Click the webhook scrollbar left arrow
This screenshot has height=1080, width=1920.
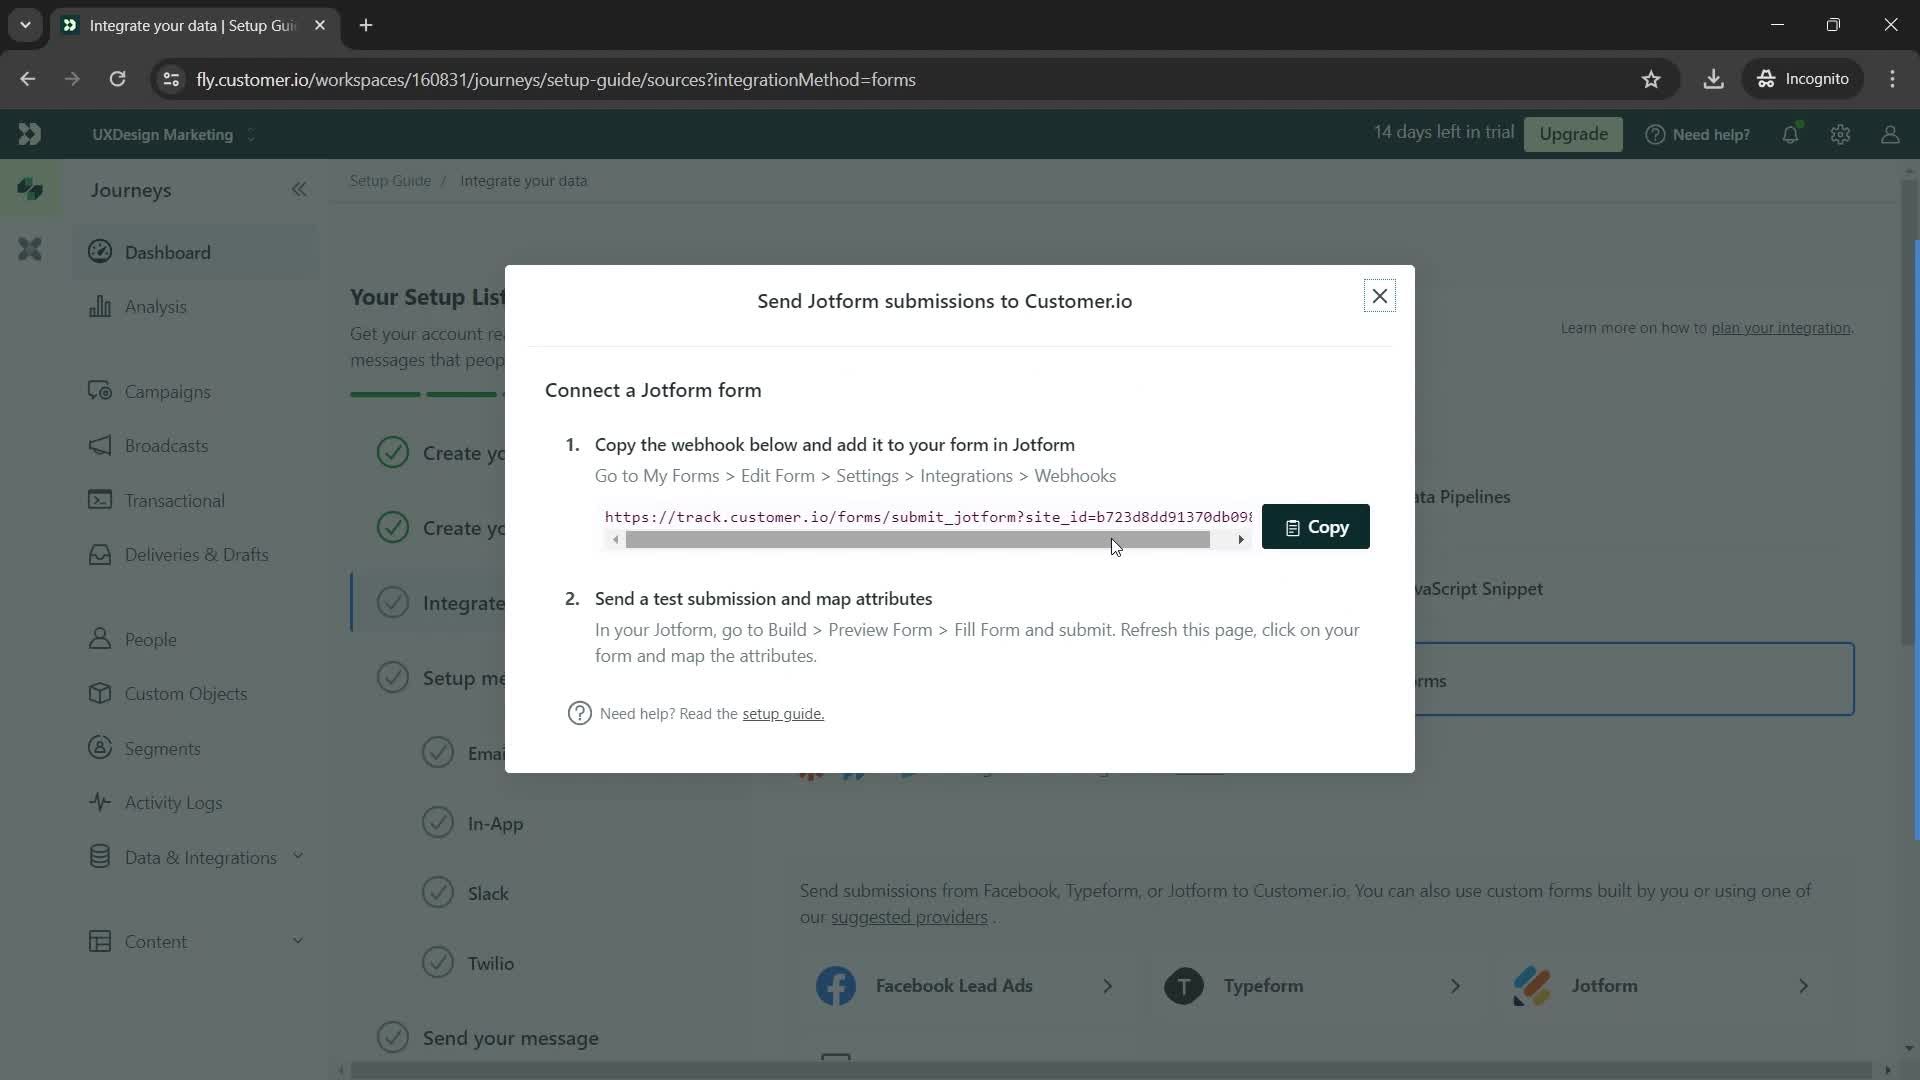pos(615,540)
